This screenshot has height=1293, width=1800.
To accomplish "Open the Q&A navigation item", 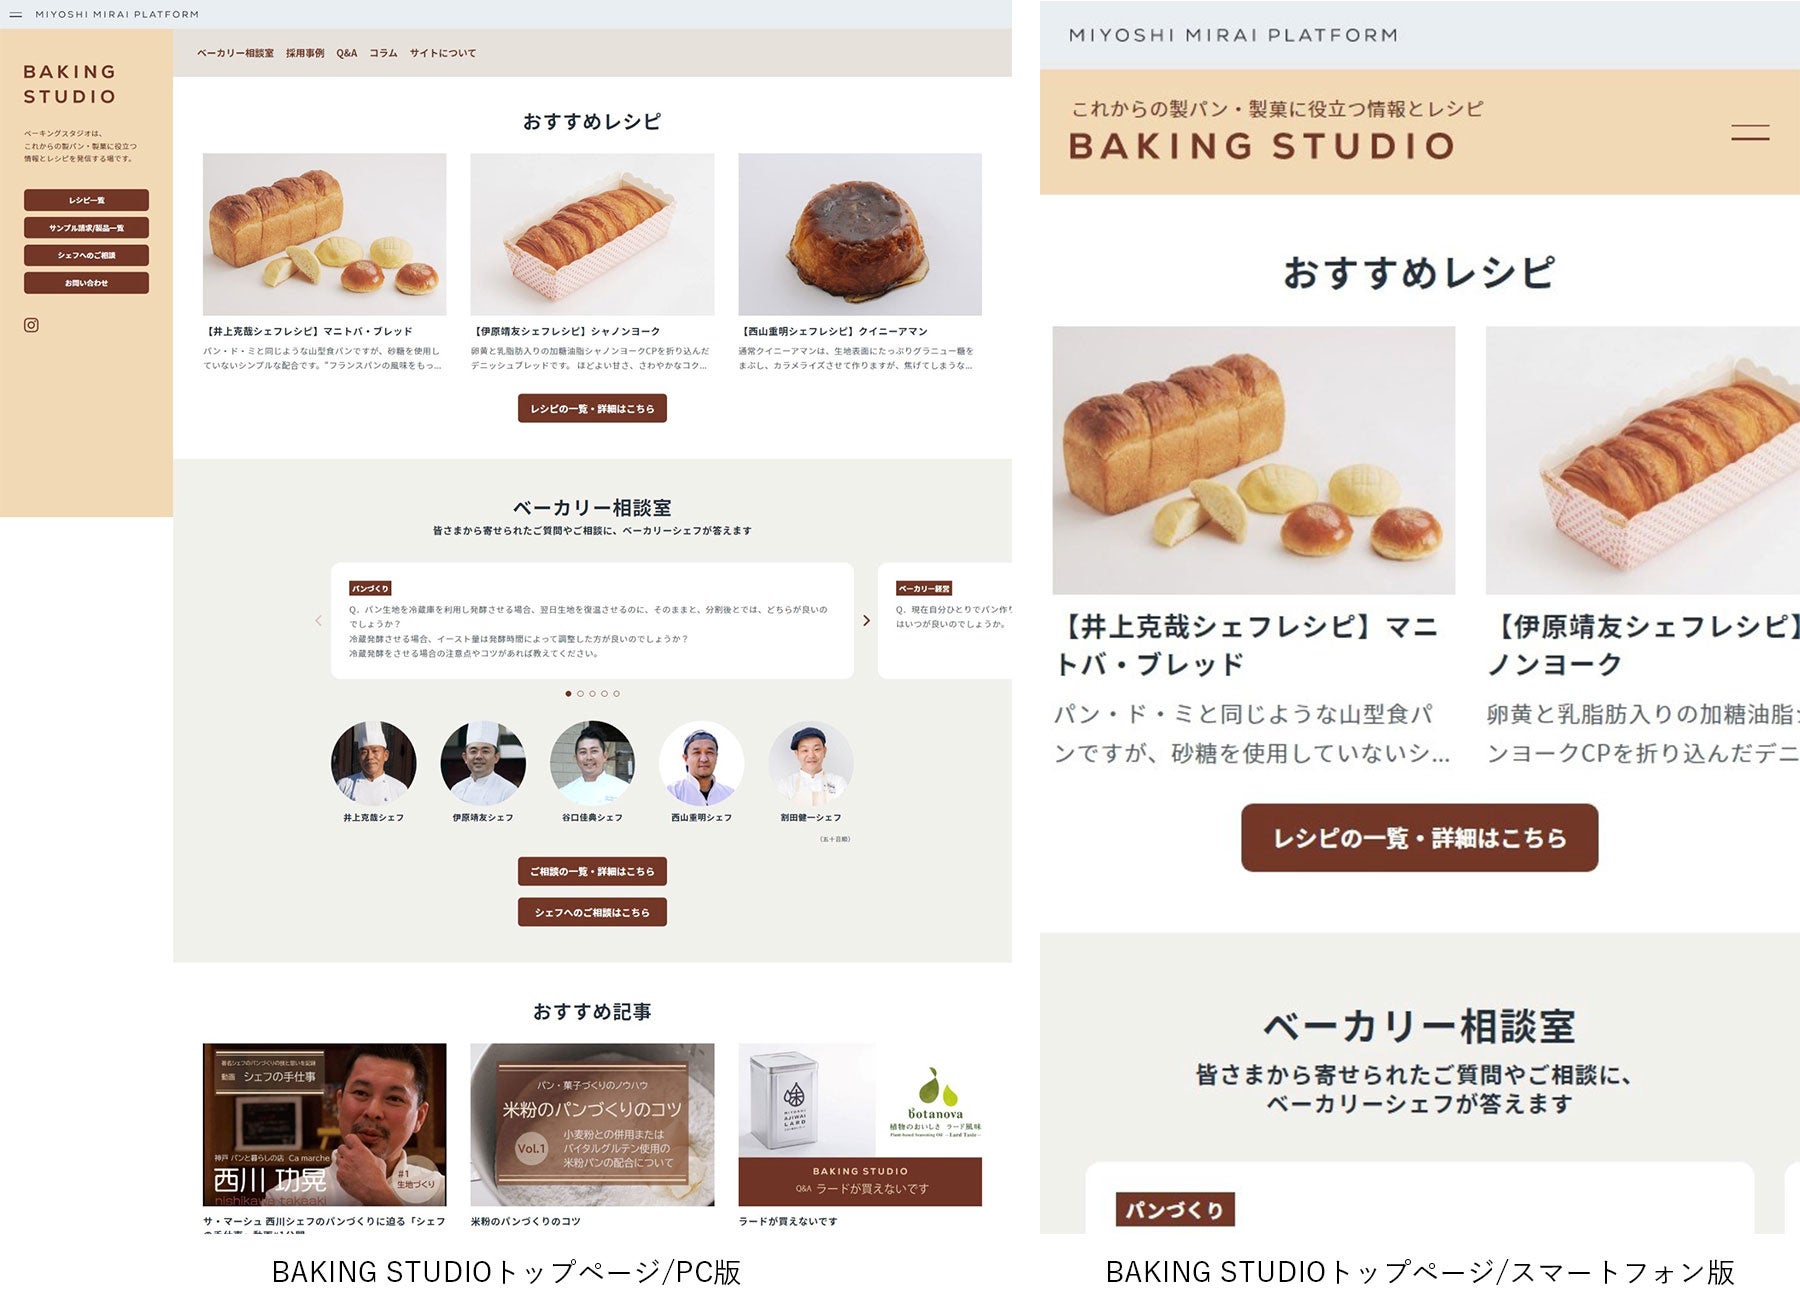I will [346, 53].
